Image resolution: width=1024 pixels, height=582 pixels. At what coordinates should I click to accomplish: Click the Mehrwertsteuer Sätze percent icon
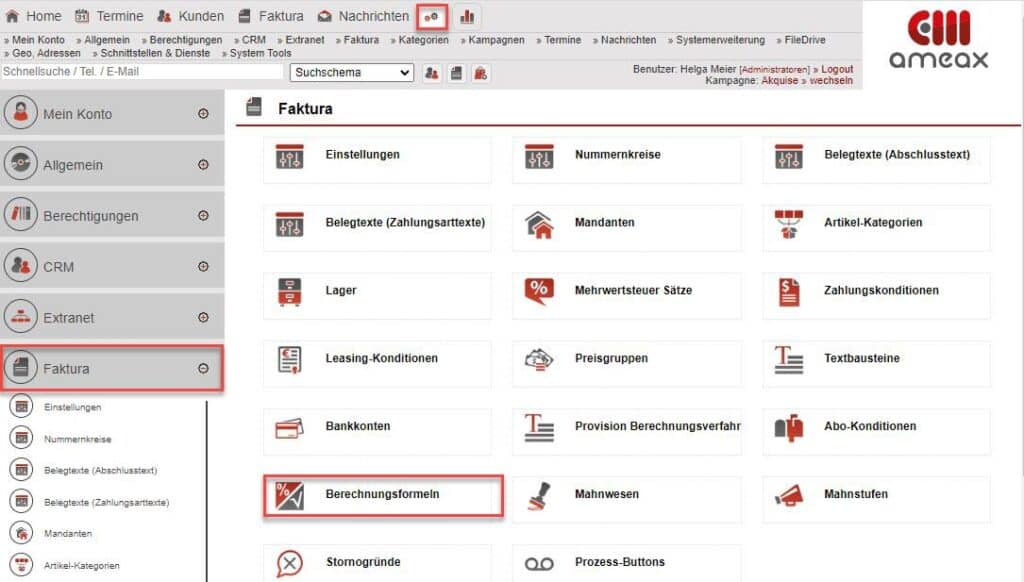coord(540,290)
